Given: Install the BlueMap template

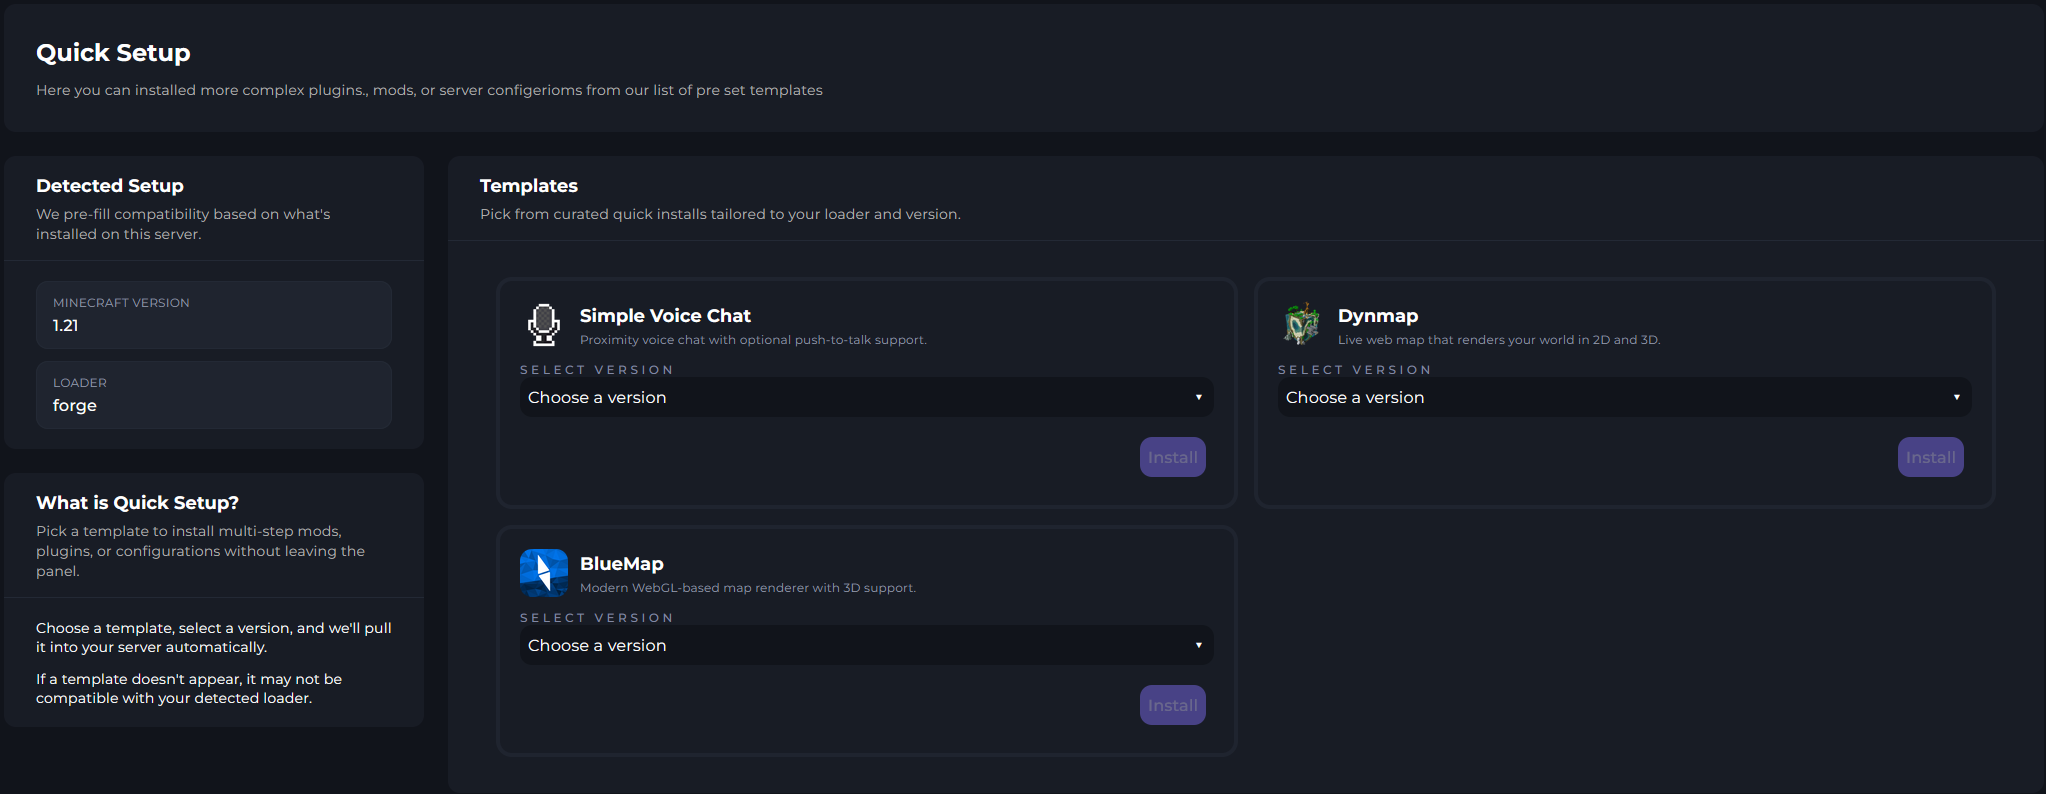Looking at the screenshot, I should click(1172, 705).
